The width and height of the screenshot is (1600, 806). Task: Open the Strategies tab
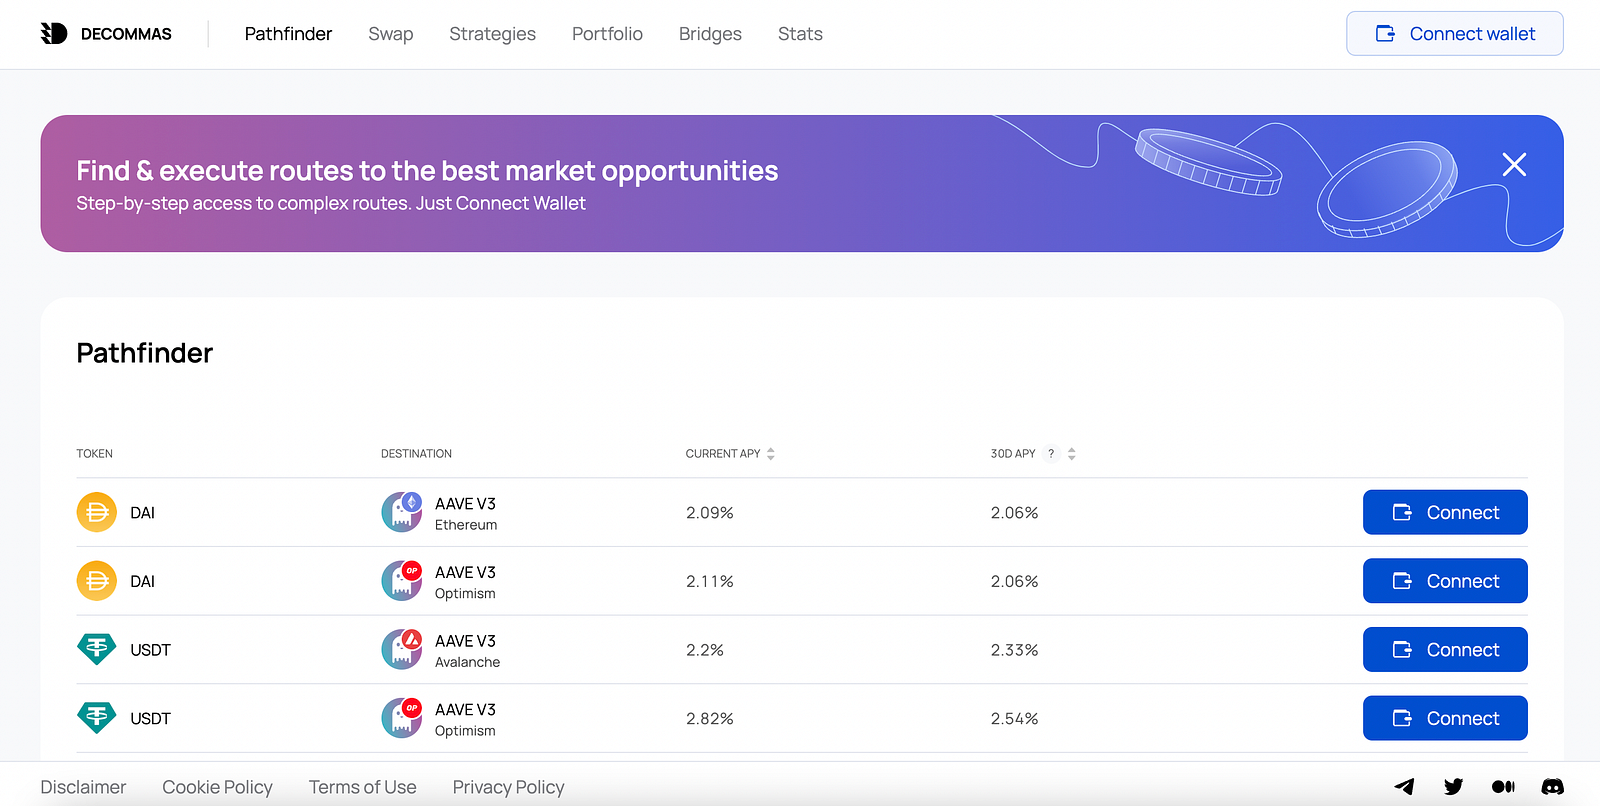click(x=492, y=34)
